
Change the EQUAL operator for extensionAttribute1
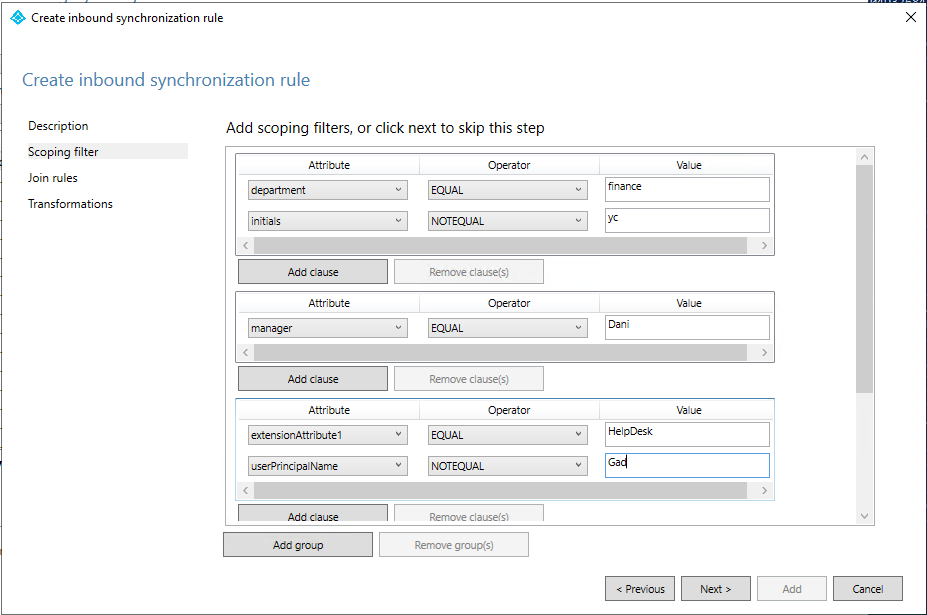click(508, 435)
